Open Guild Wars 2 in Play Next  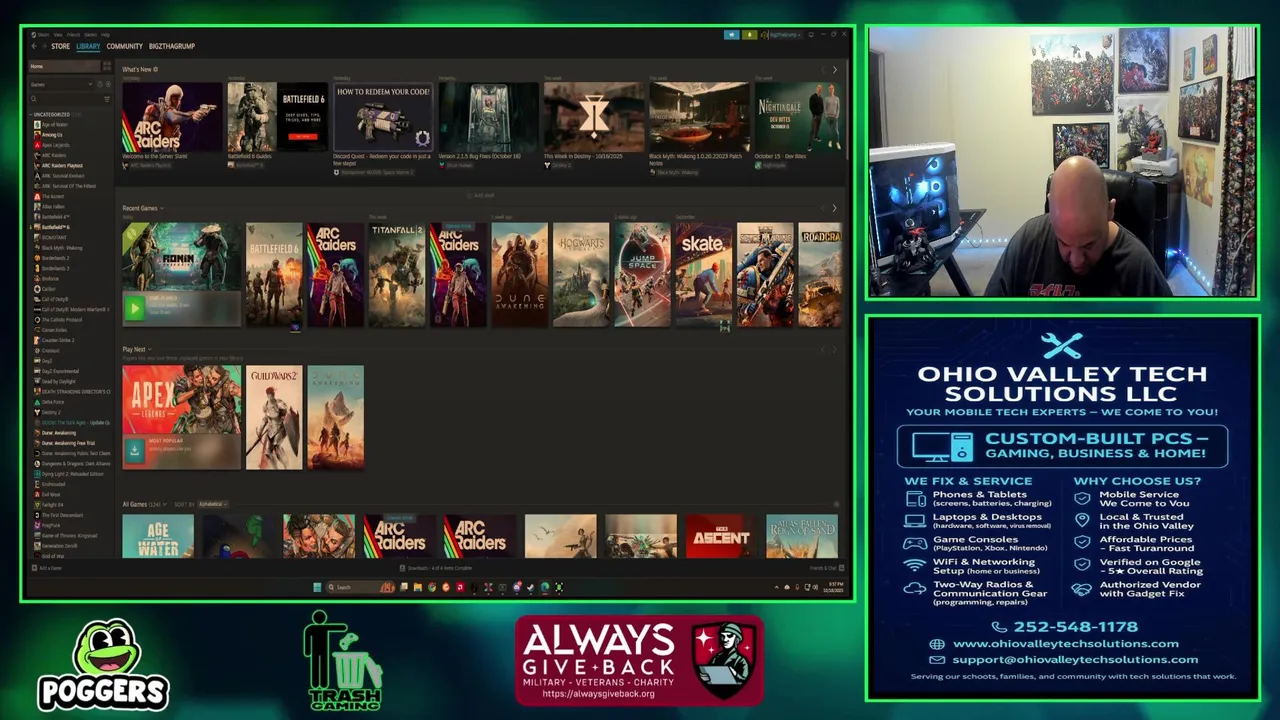[x=274, y=417]
